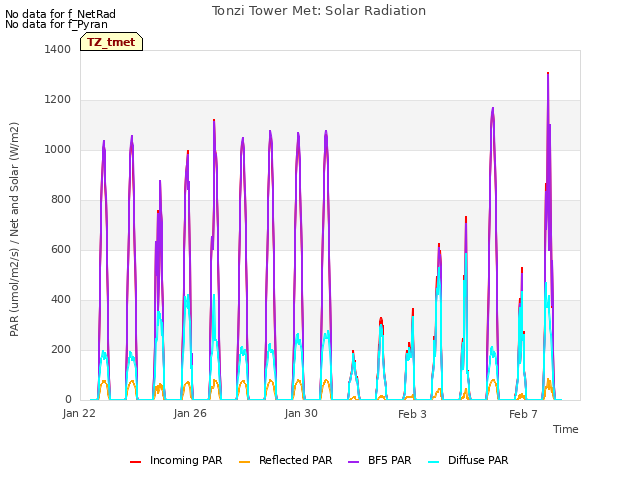This screenshot has height=480, width=640.
Task: Click the orange Reflected PAR legend swatch
Action: (244, 462)
